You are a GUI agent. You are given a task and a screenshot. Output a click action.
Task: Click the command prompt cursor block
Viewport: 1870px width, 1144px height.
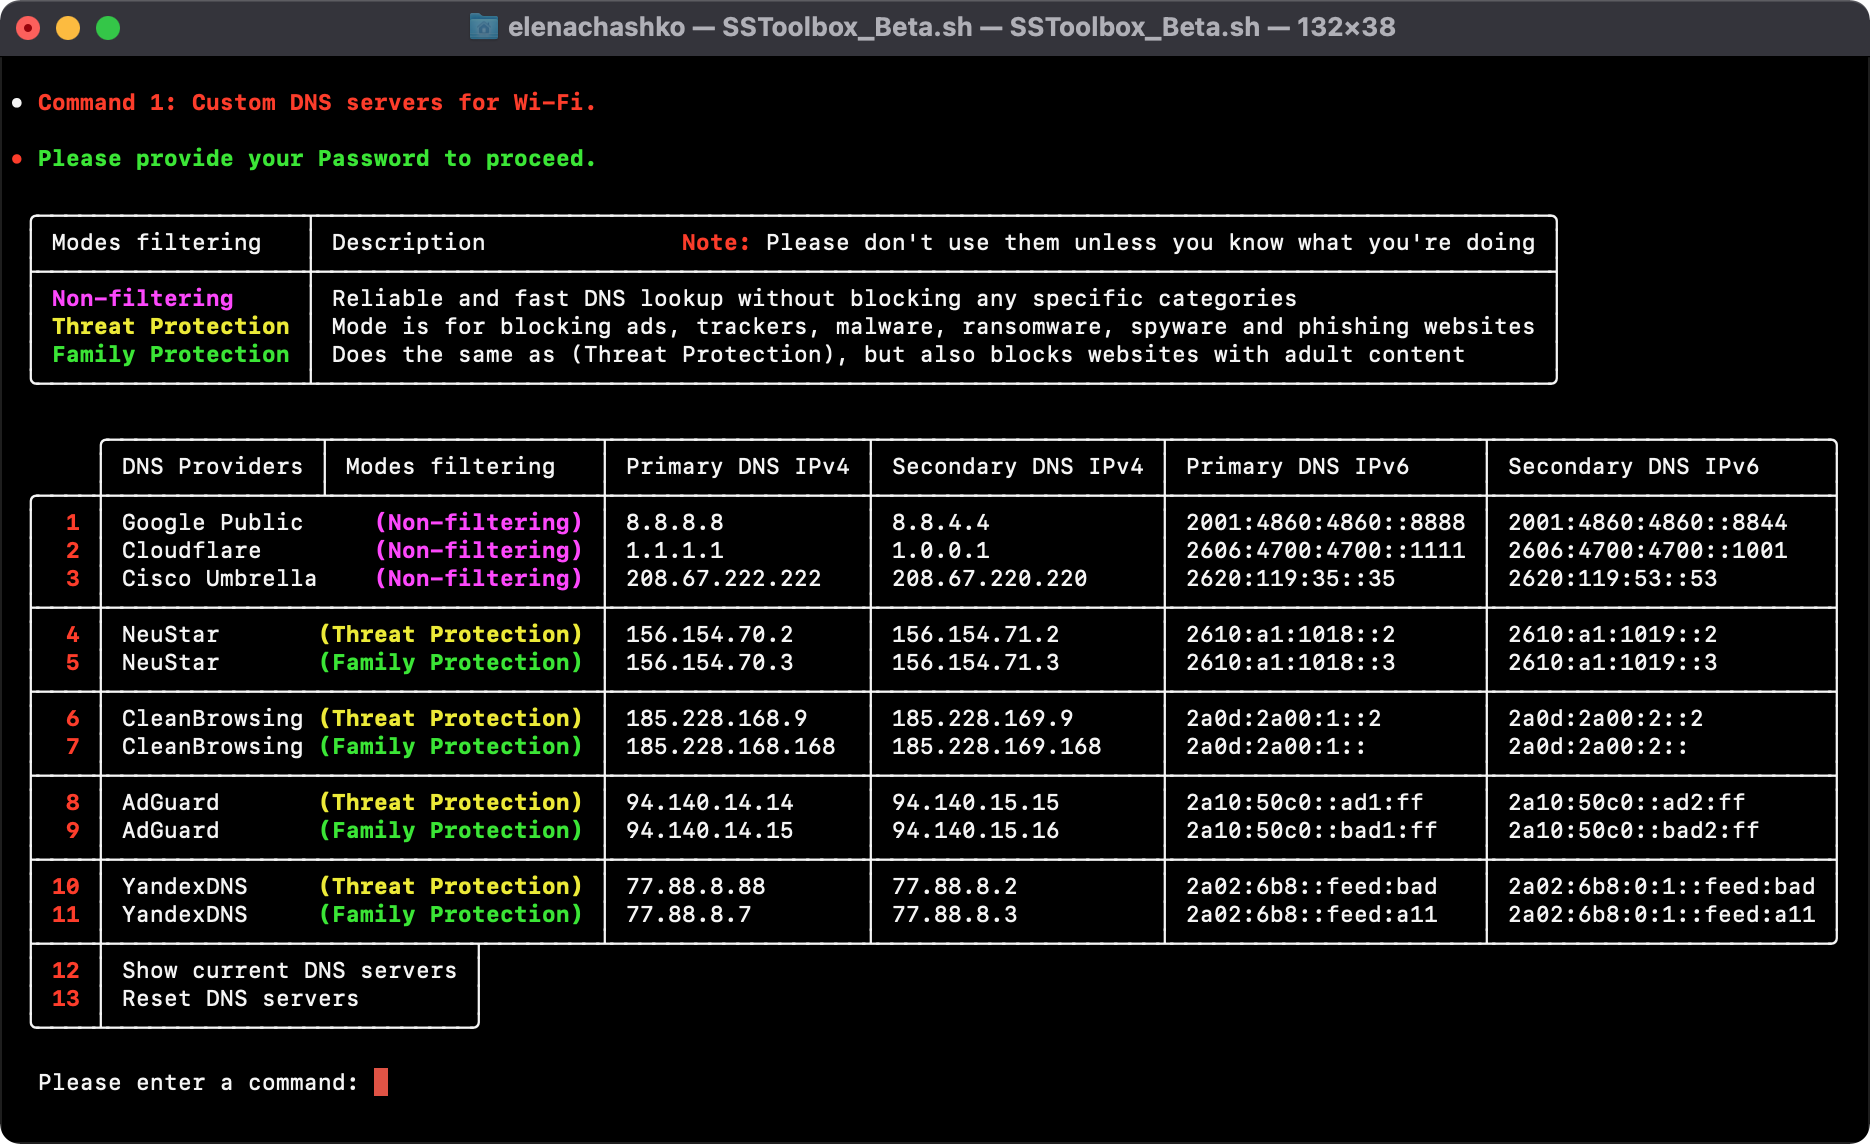tap(381, 1082)
